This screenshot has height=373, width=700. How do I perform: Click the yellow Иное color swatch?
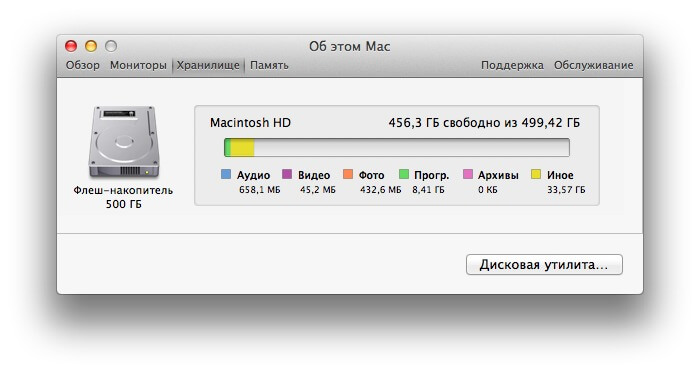(536, 174)
